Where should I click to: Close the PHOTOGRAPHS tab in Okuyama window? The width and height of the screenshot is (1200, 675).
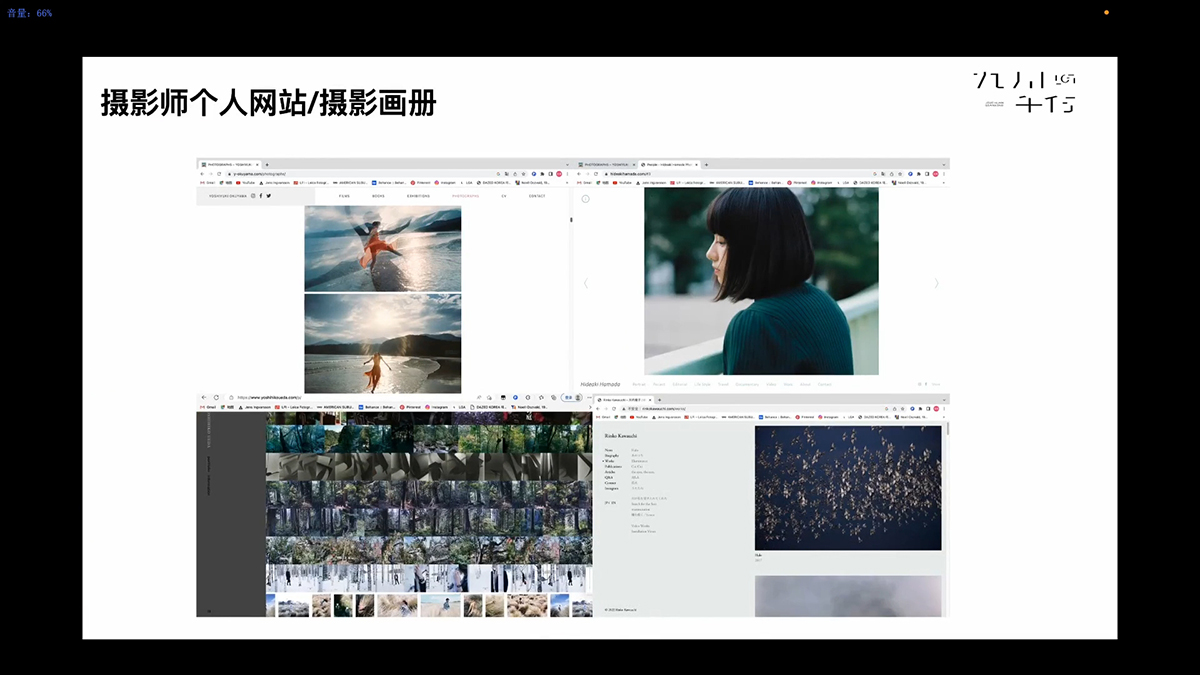pyautogui.click(x=256, y=164)
